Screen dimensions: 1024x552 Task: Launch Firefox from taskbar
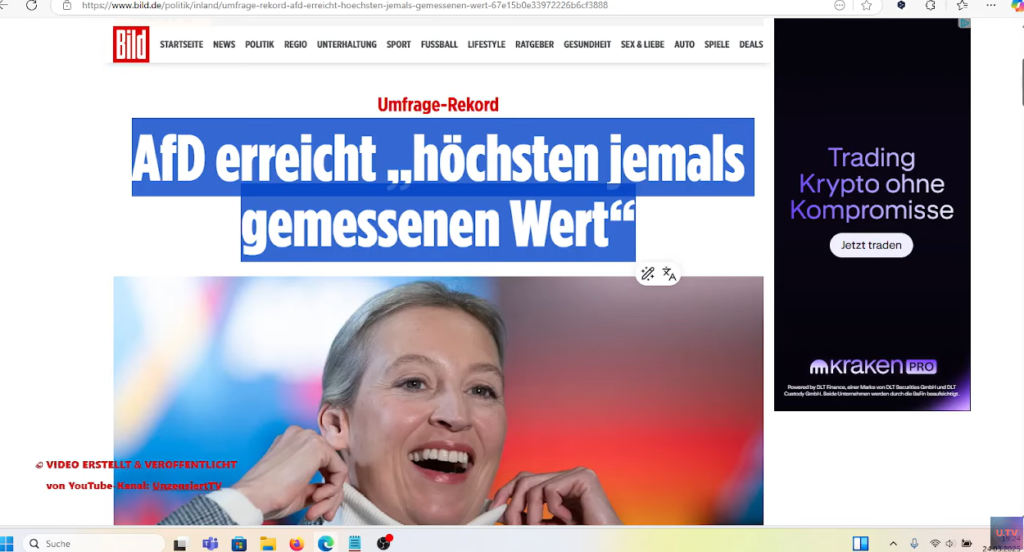296,544
